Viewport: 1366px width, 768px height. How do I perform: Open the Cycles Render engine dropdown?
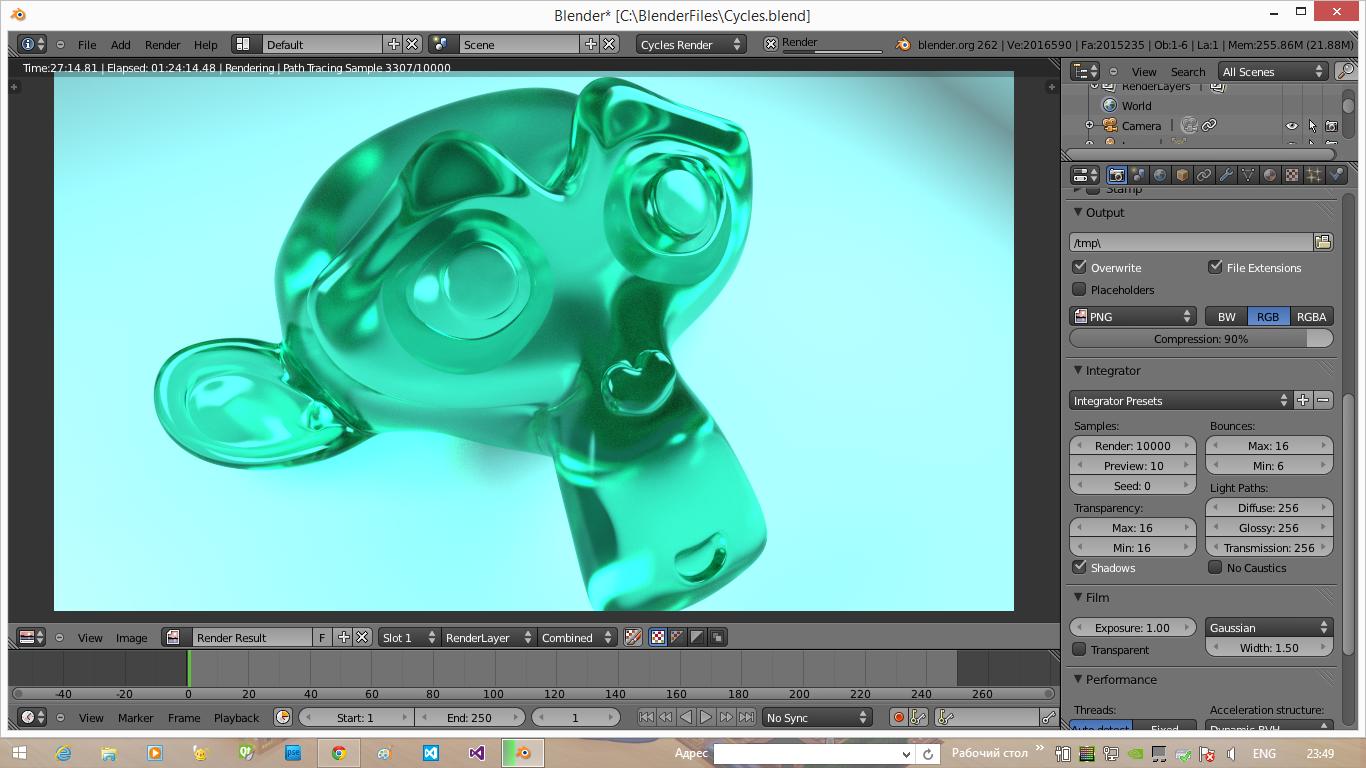click(690, 44)
